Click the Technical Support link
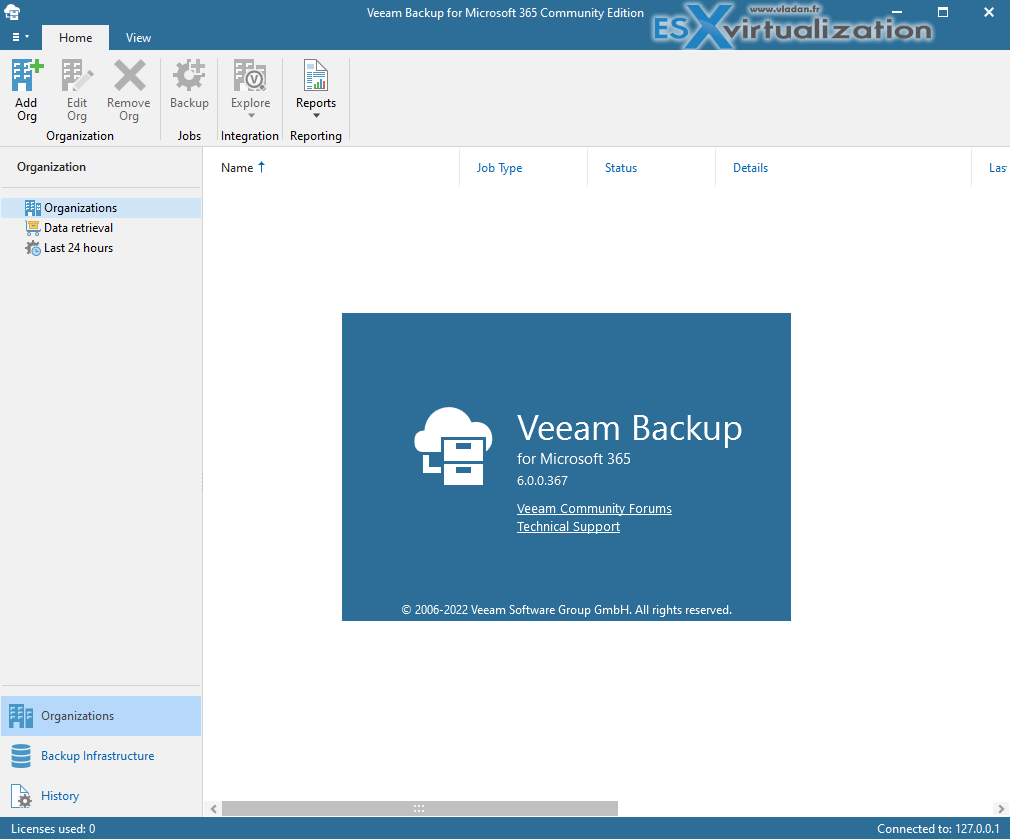1010x839 pixels. (x=568, y=526)
